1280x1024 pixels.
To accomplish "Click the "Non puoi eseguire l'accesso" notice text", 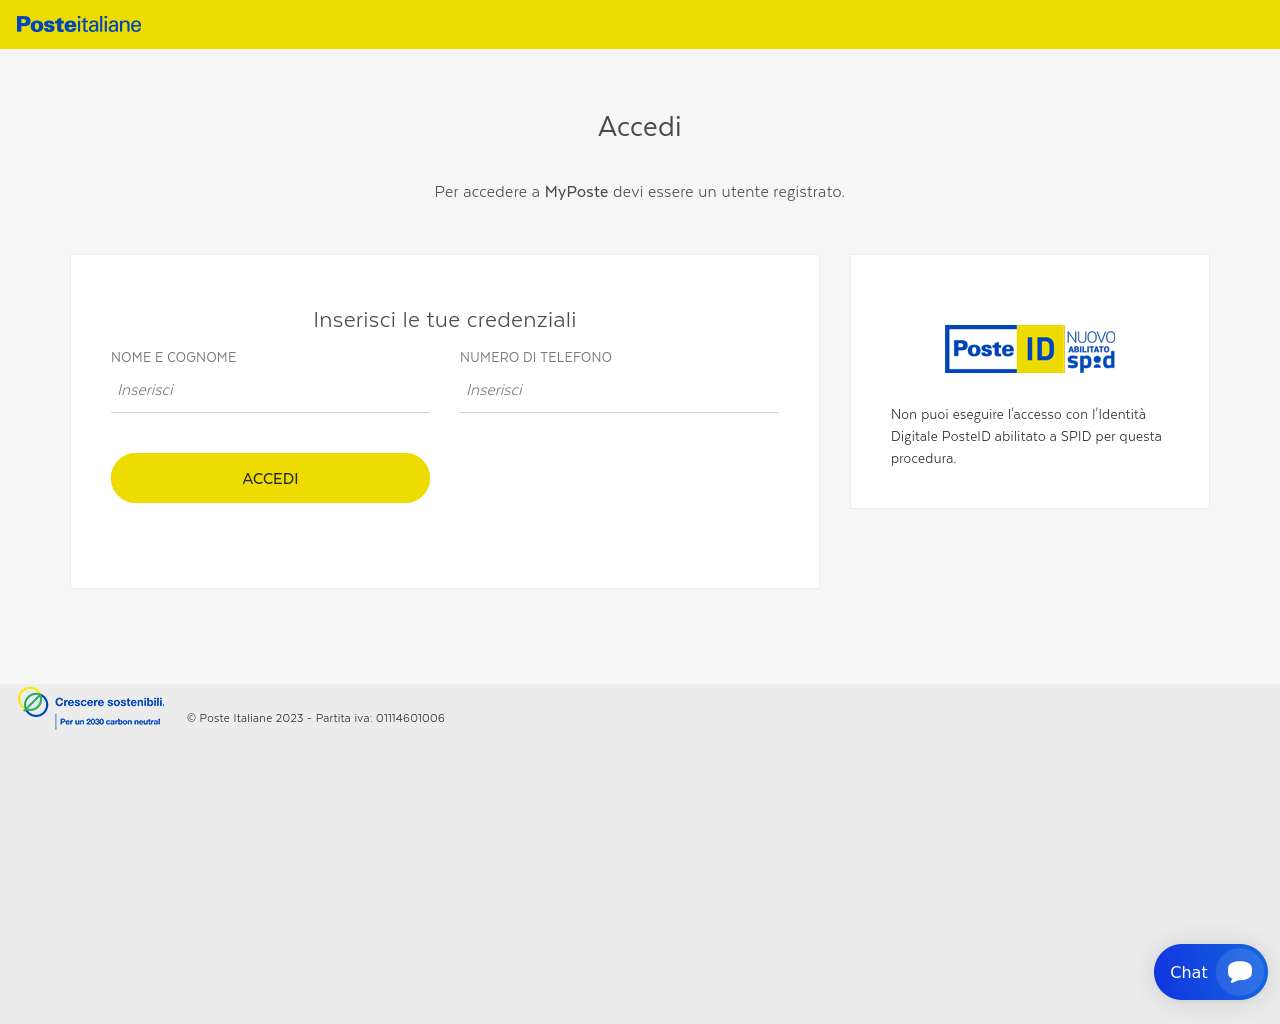I will point(1027,436).
